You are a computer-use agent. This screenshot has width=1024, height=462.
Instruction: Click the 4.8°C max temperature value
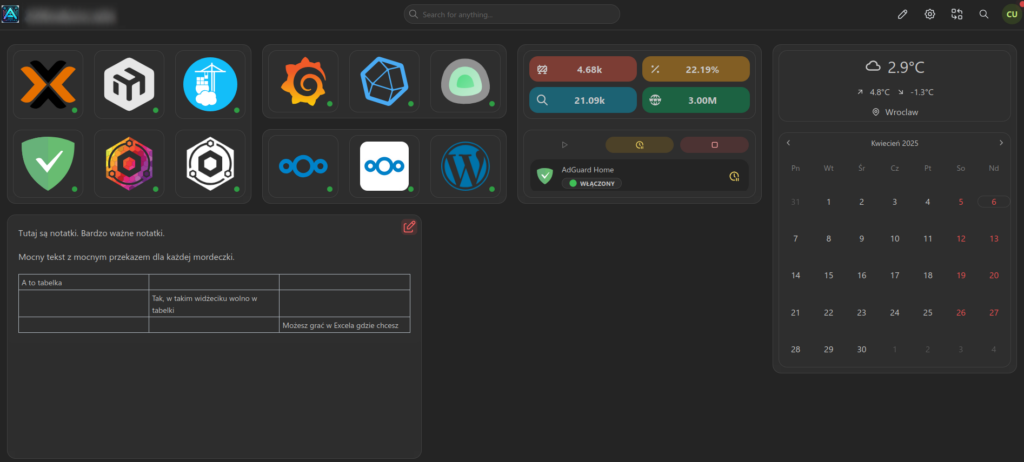pyautogui.click(x=879, y=92)
